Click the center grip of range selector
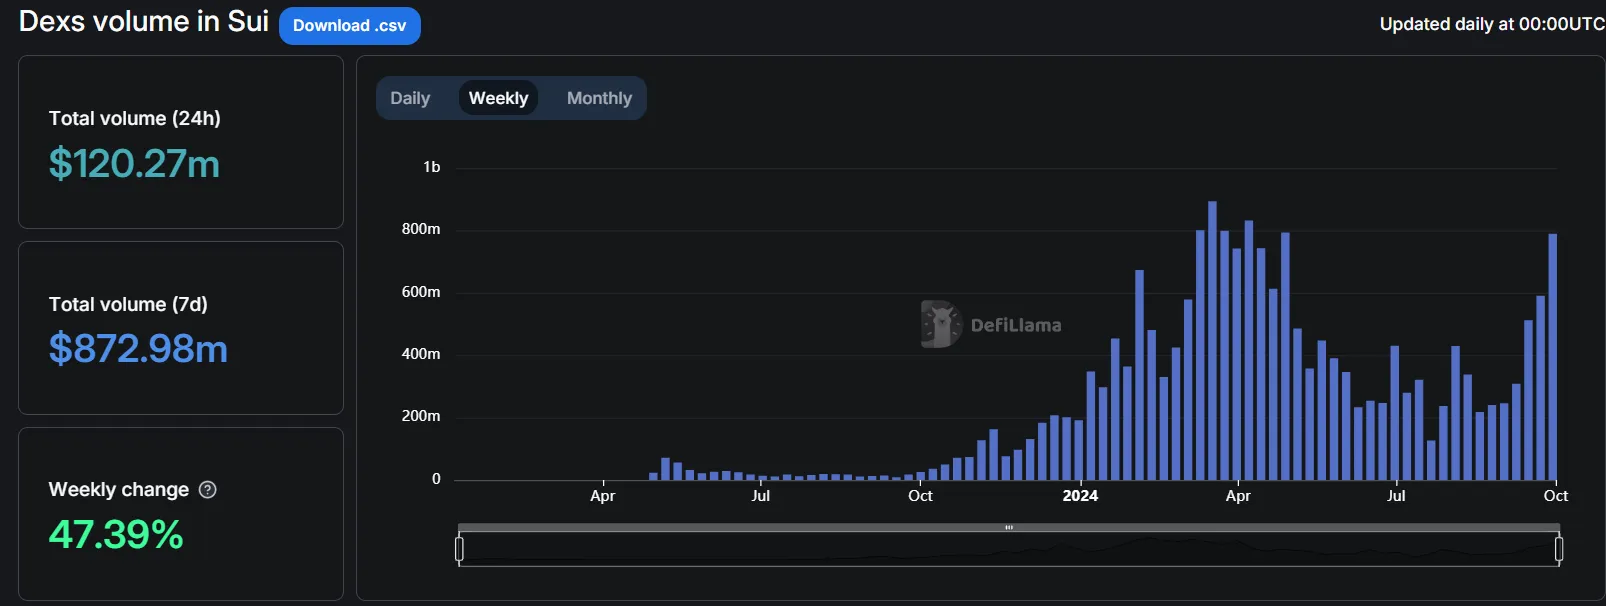Screen dimensions: 1606x606 point(1009,527)
